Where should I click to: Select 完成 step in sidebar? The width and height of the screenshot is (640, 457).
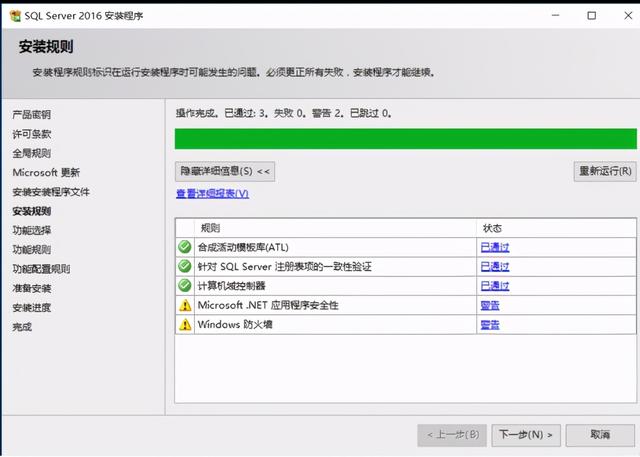(x=22, y=327)
